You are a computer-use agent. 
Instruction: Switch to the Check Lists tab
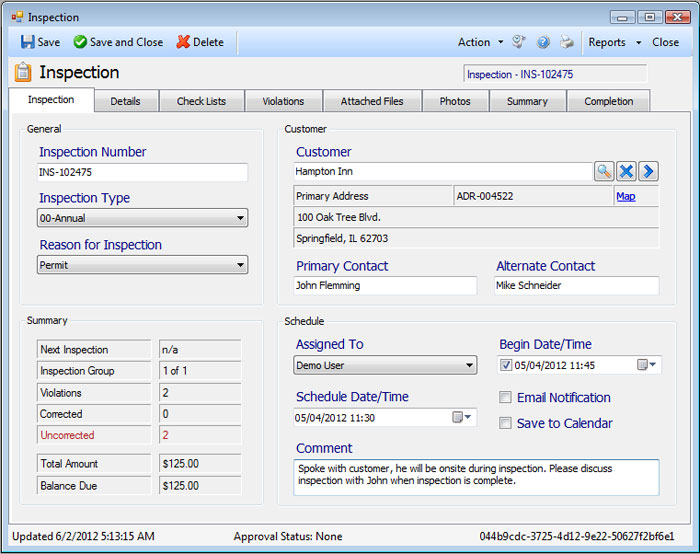(201, 101)
